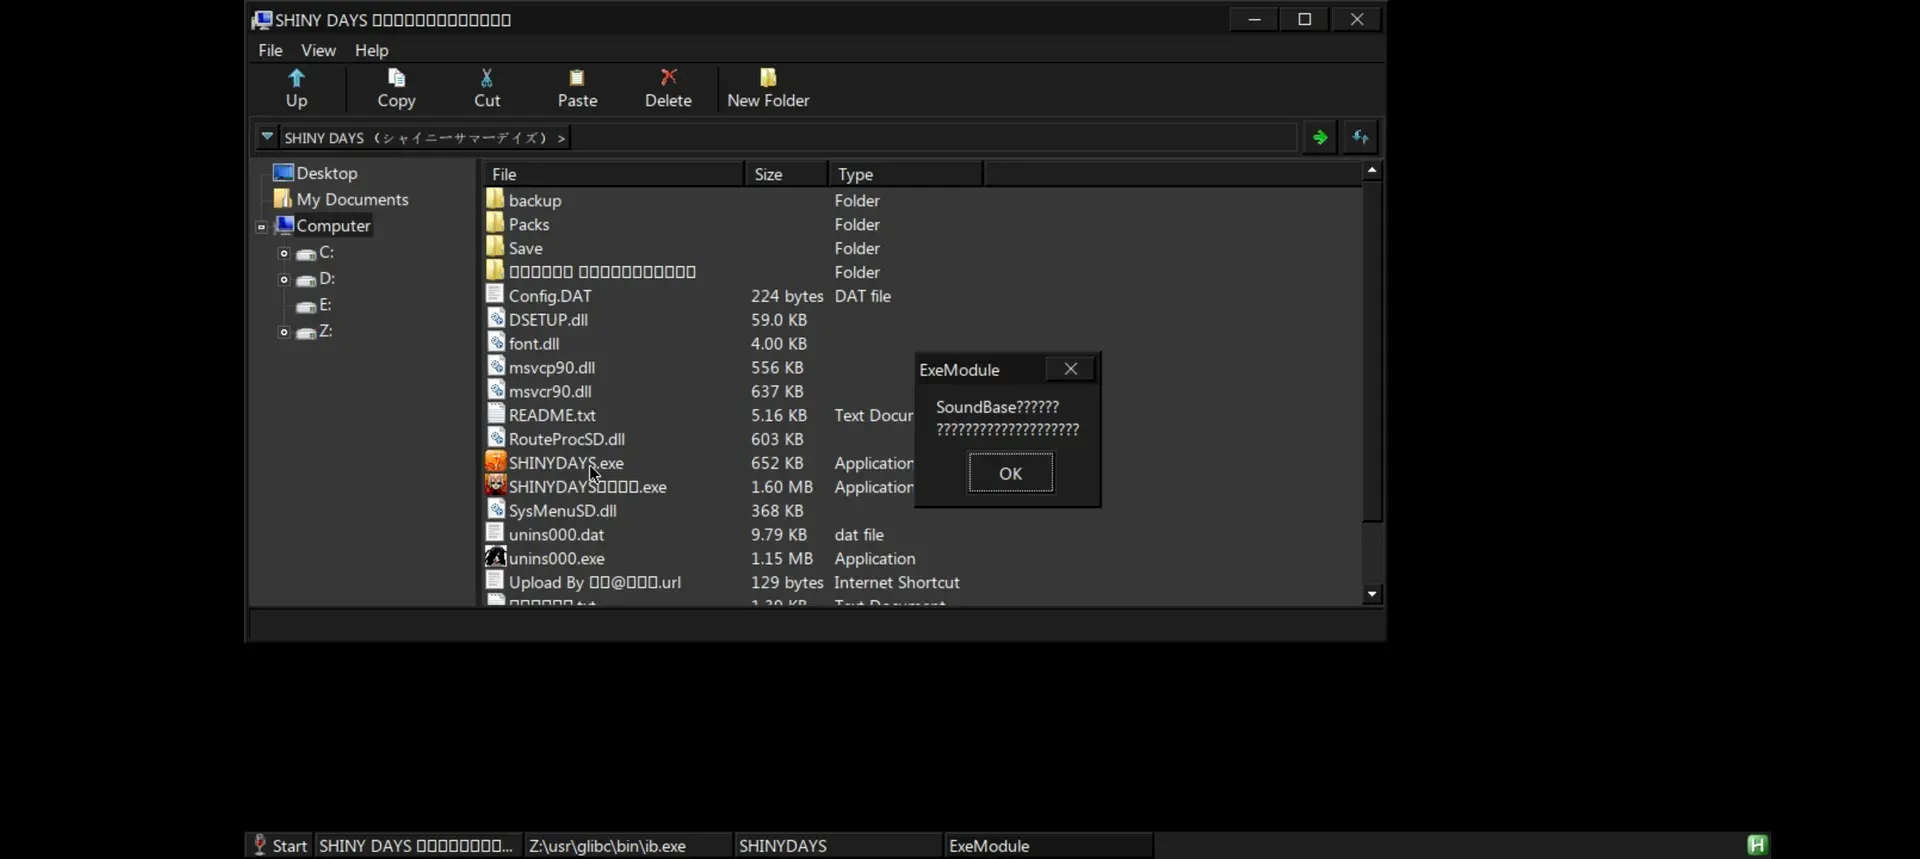The height and width of the screenshot is (859, 1920).
Task: Click the Paste toolbar icon
Action: (x=577, y=78)
